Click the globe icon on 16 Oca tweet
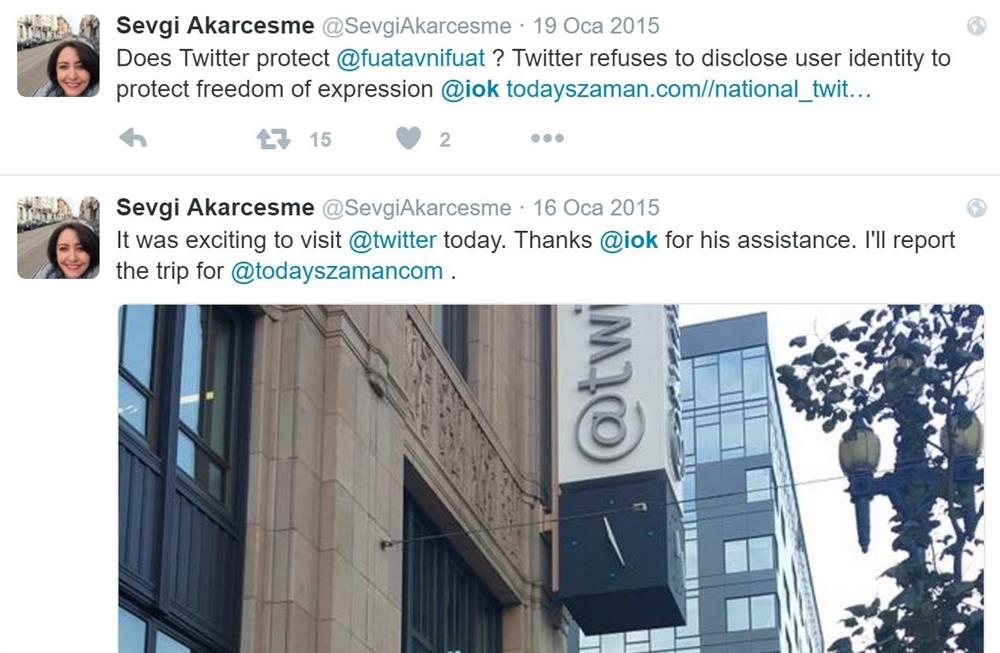This screenshot has height=653, width=1000. (976, 208)
